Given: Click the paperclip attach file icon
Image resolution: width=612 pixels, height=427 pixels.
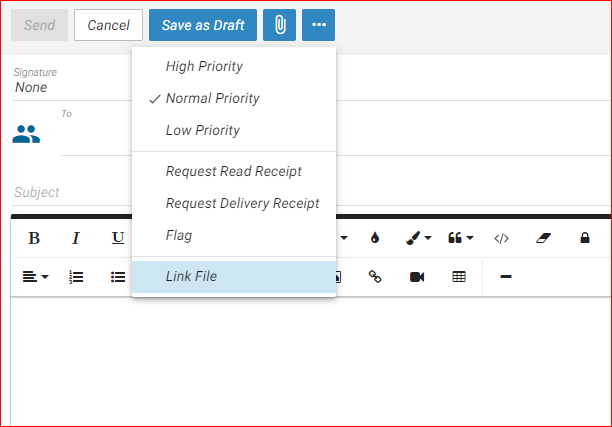Looking at the screenshot, I should (279, 25).
